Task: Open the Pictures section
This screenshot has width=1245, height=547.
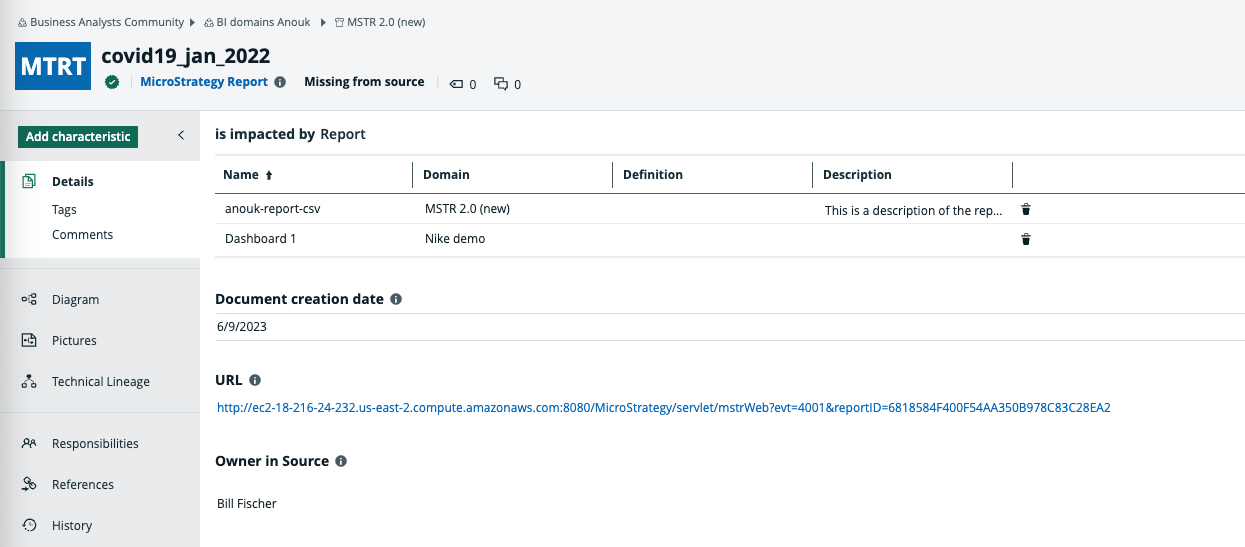Action: point(74,340)
